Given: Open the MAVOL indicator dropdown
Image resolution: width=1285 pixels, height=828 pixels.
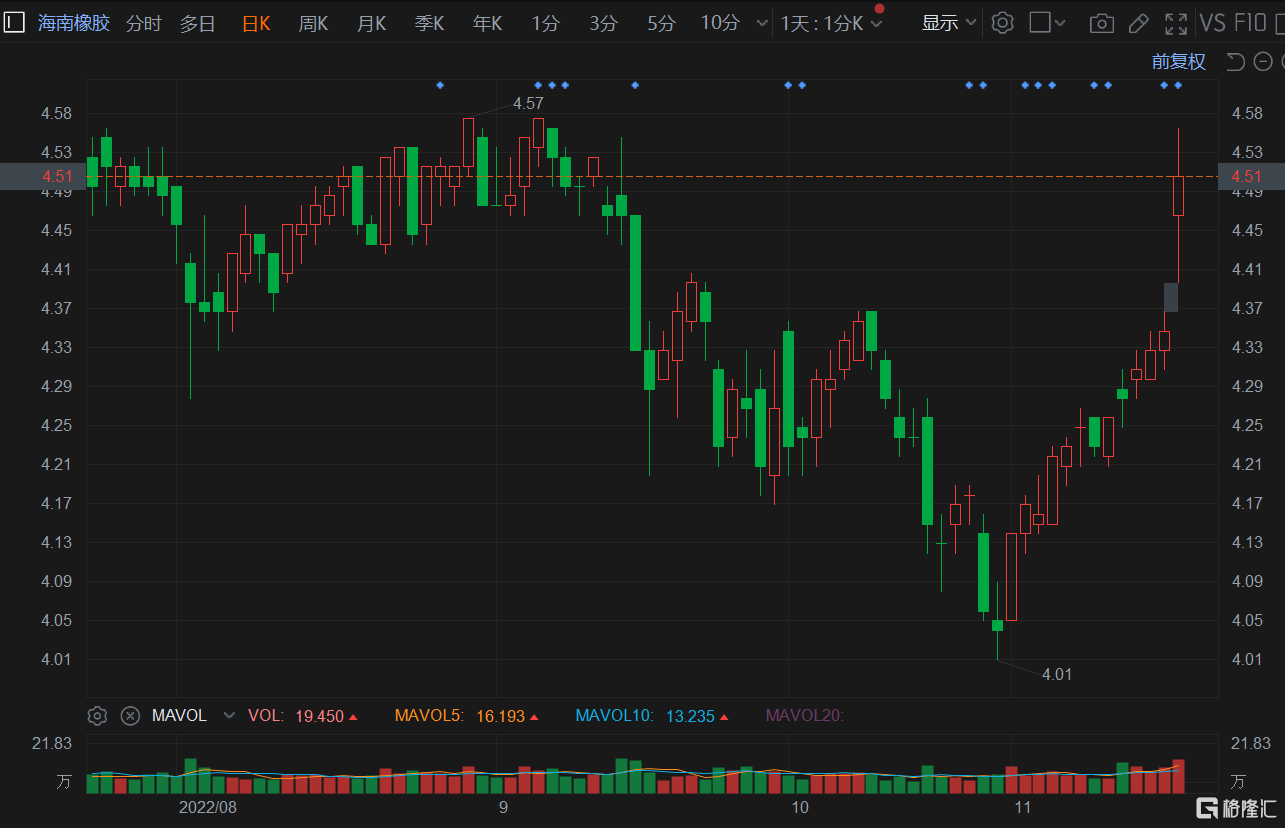Looking at the screenshot, I should (x=229, y=716).
